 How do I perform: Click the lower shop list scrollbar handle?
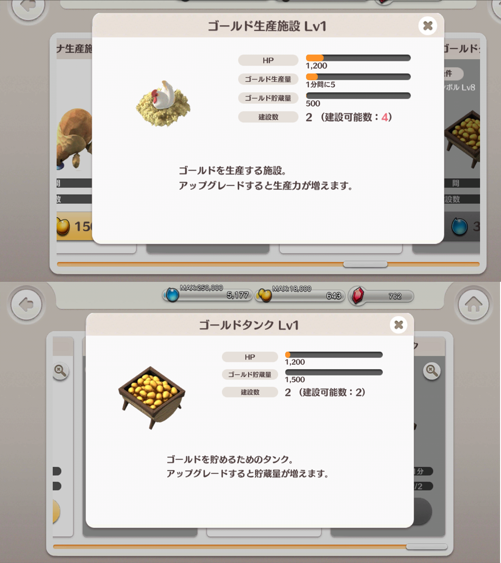click(x=427, y=546)
